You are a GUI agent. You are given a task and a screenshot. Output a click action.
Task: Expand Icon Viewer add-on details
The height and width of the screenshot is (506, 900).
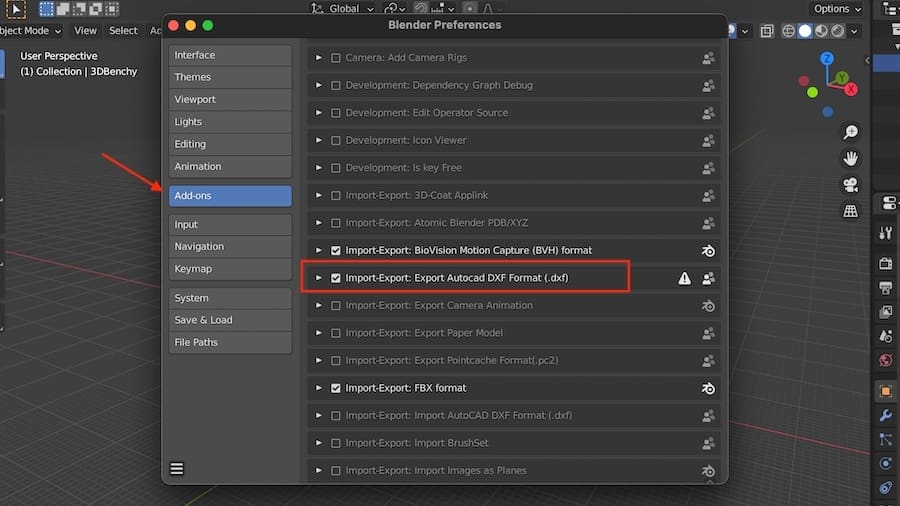[319, 140]
